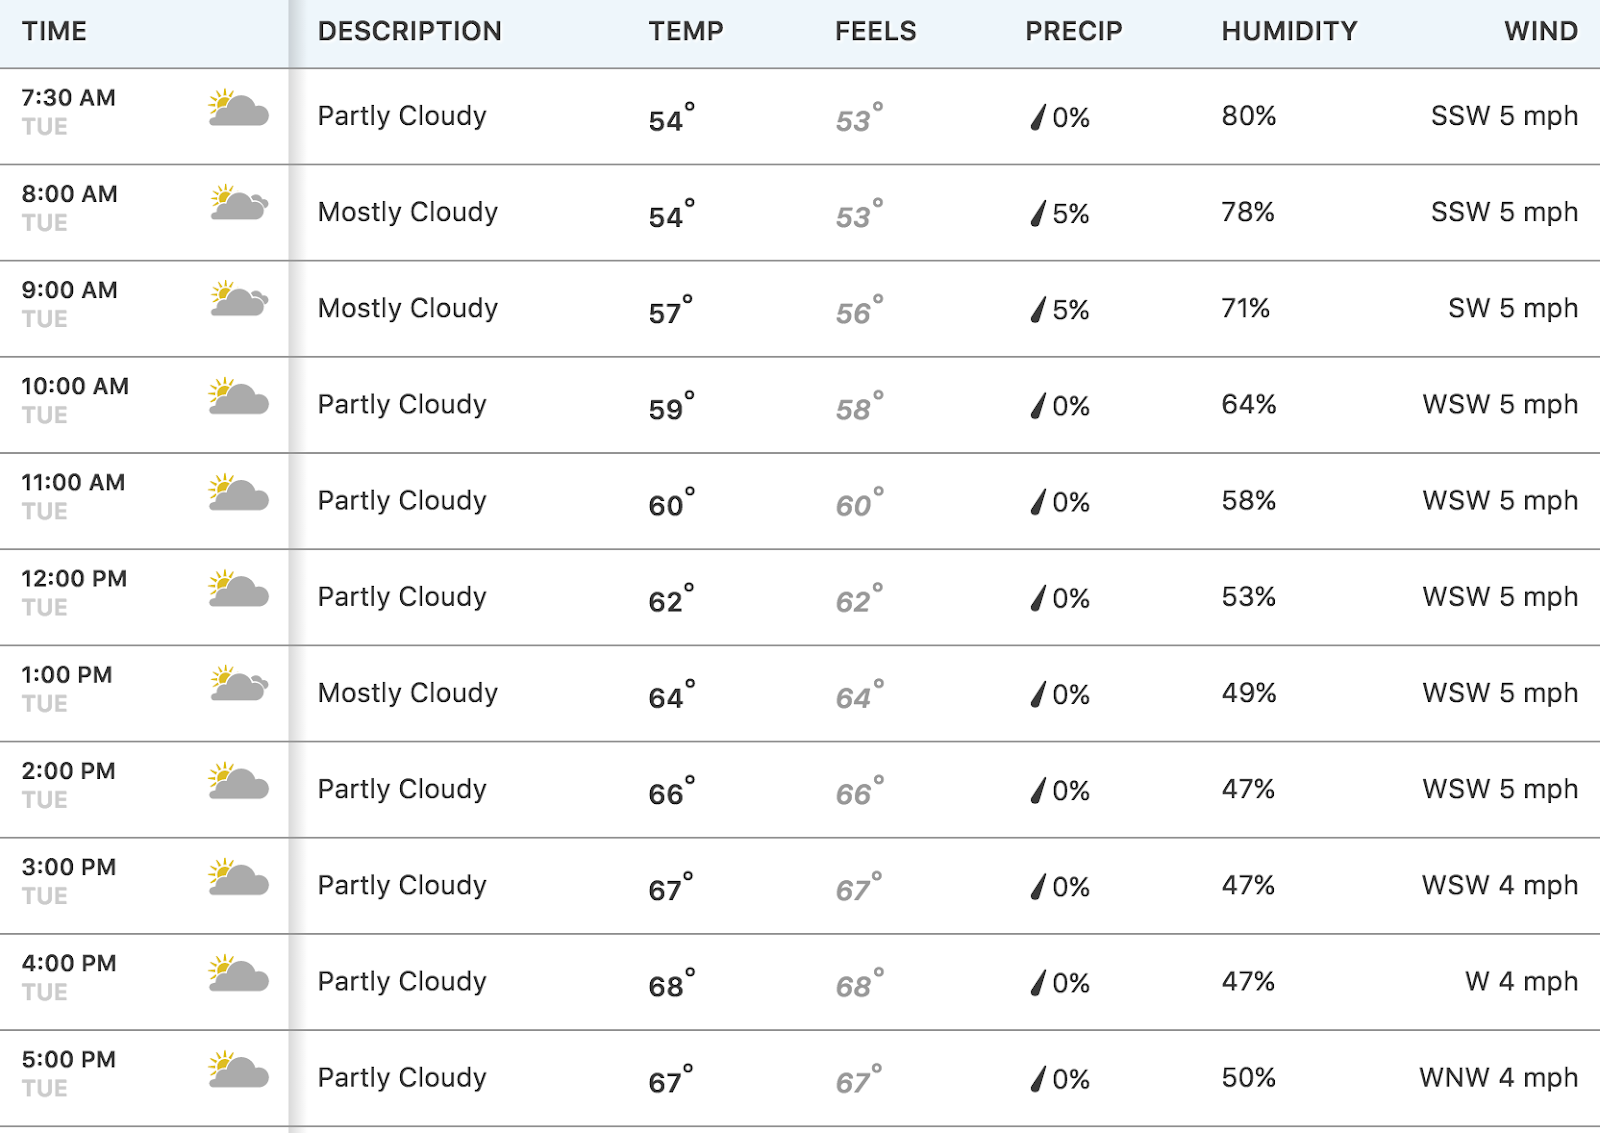Click the PRECIP column header
The width and height of the screenshot is (1600, 1133).
click(x=1073, y=31)
